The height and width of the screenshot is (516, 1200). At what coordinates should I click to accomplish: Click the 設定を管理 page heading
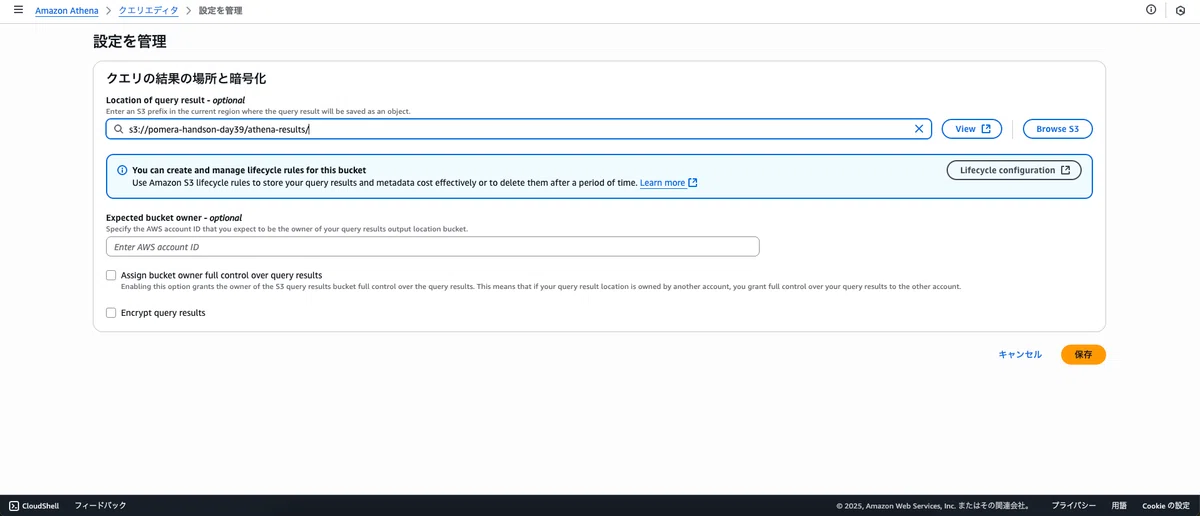[x=130, y=41]
